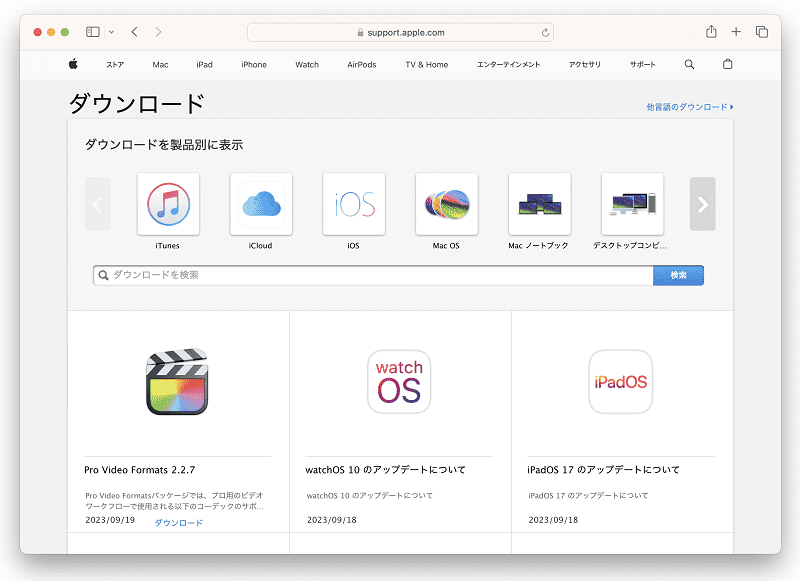Click the iPadOS icon tile

620,382
